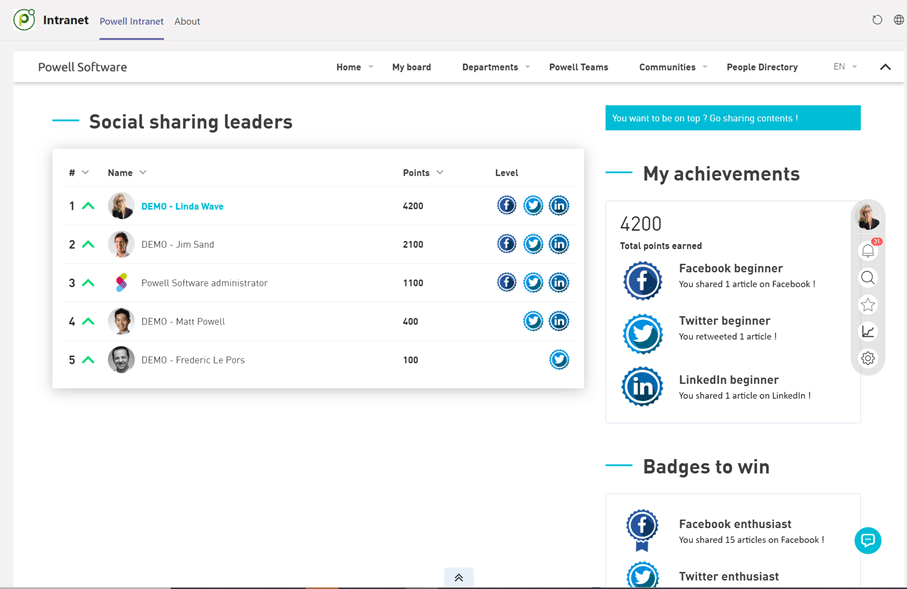Screen dimensions: 907x589
Task: Collapse the navigation with the chevron arrow
Action: coord(884,67)
